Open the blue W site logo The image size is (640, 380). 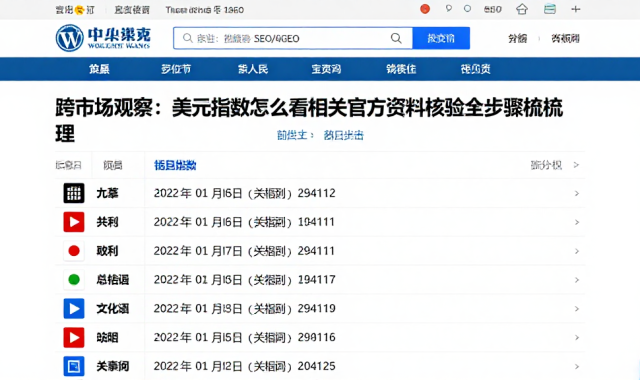point(69,38)
